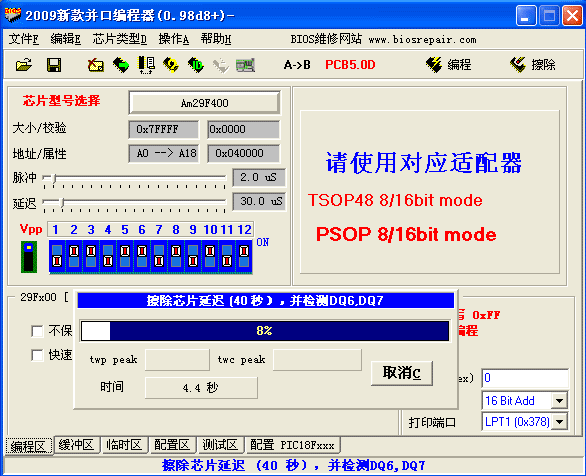Click the 取消C cancel button
The width and height of the screenshot is (586, 476).
click(402, 373)
